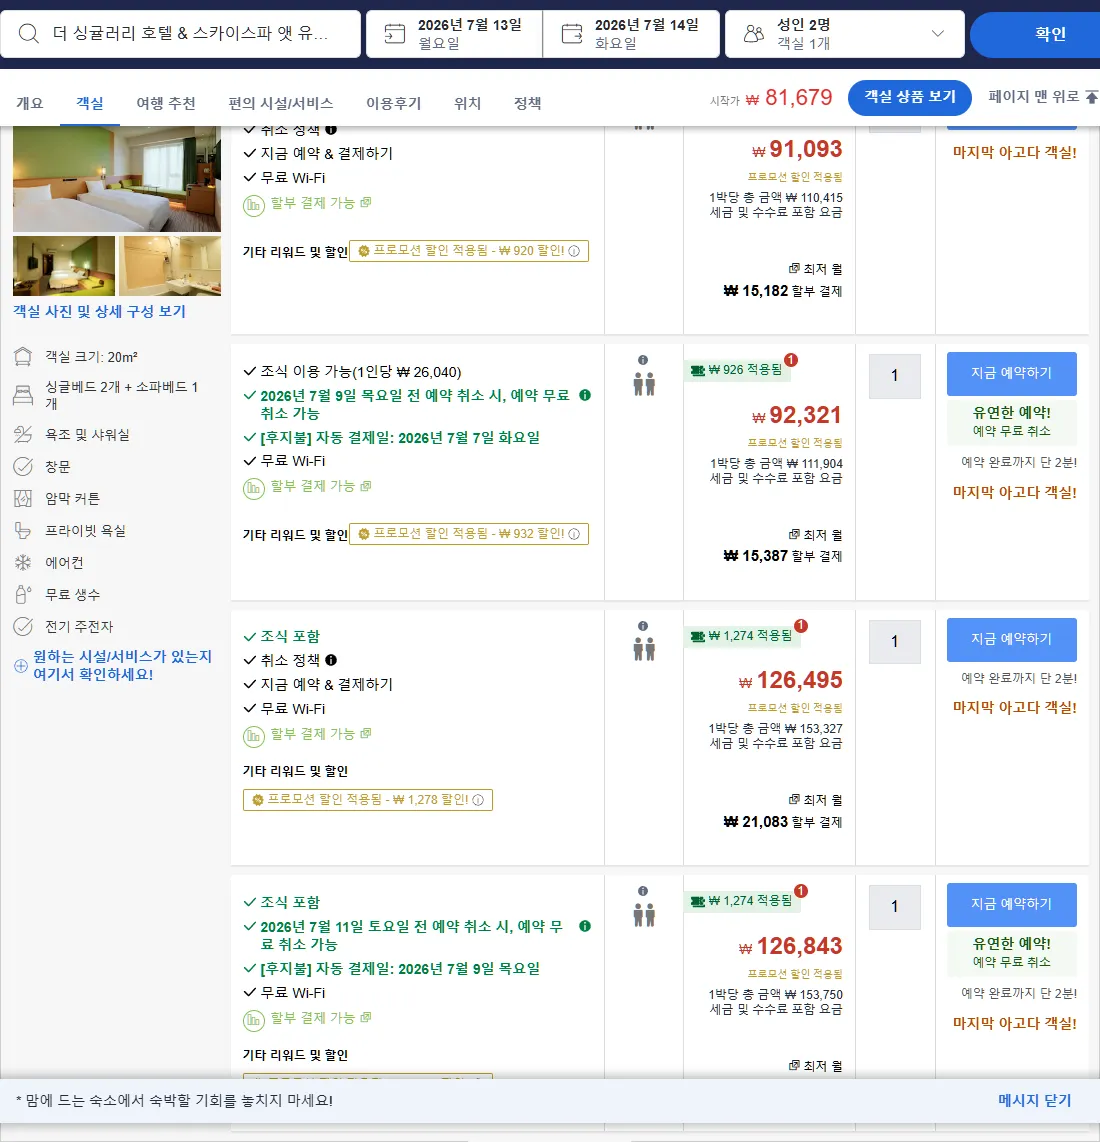Open main room photo thumbnail

pyautogui.click(x=117, y=178)
